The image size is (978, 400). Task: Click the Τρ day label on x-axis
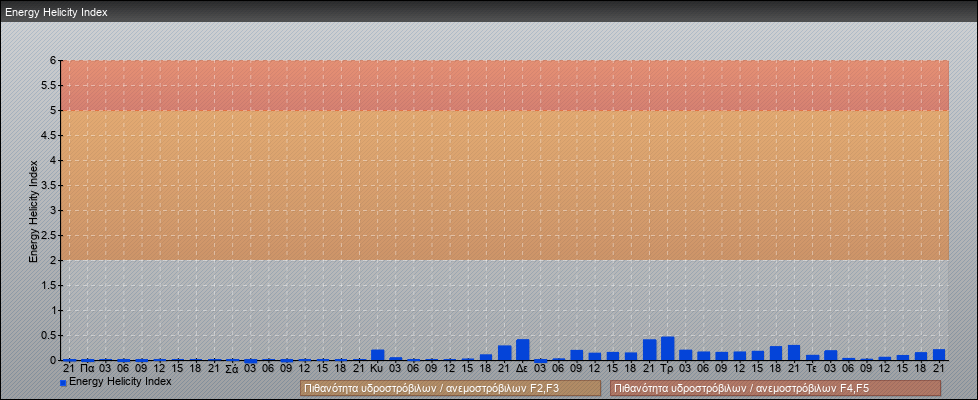click(x=667, y=369)
